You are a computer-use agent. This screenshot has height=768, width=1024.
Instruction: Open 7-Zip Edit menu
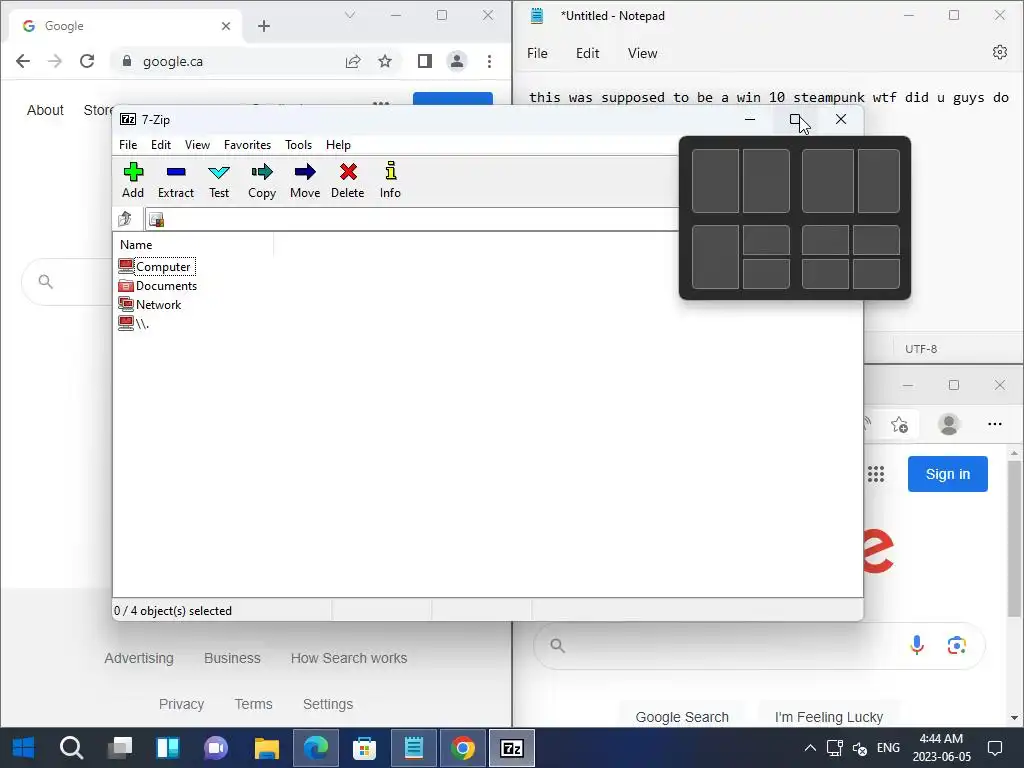[161, 145]
